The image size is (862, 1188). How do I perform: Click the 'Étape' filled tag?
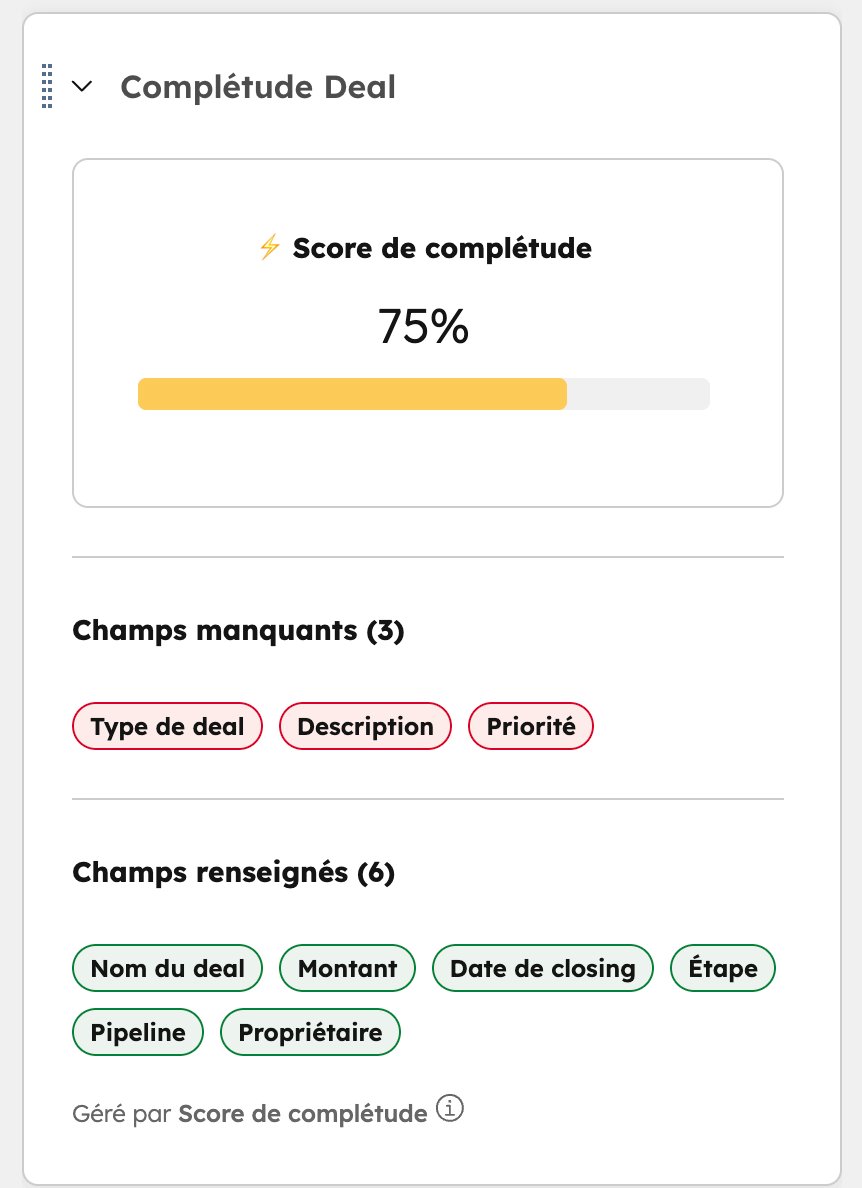[723, 968]
